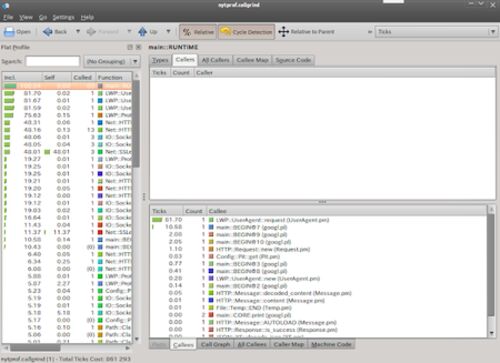Image resolution: width=500 pixels, height=363 pixels.
Task: Select the callee LWP::UserAgent::new
Action: 318,279
